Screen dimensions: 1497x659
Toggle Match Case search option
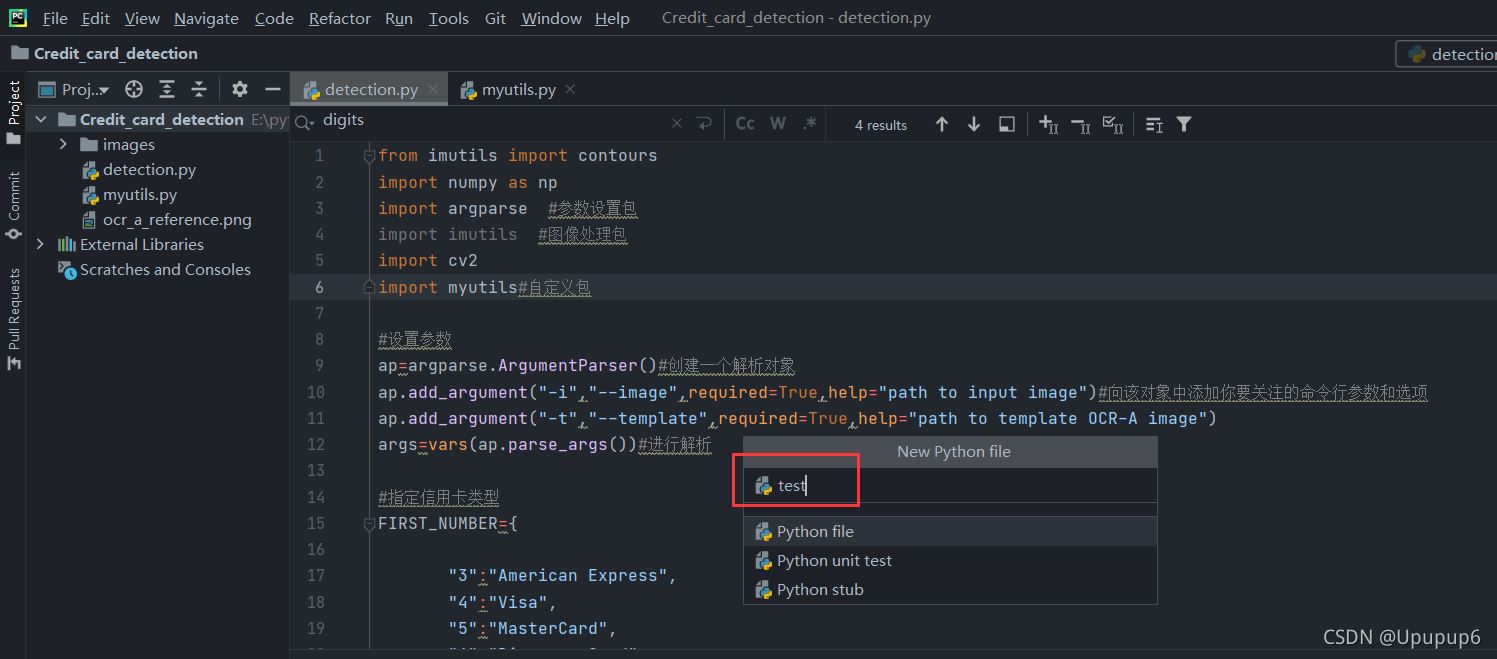[745, 124]
